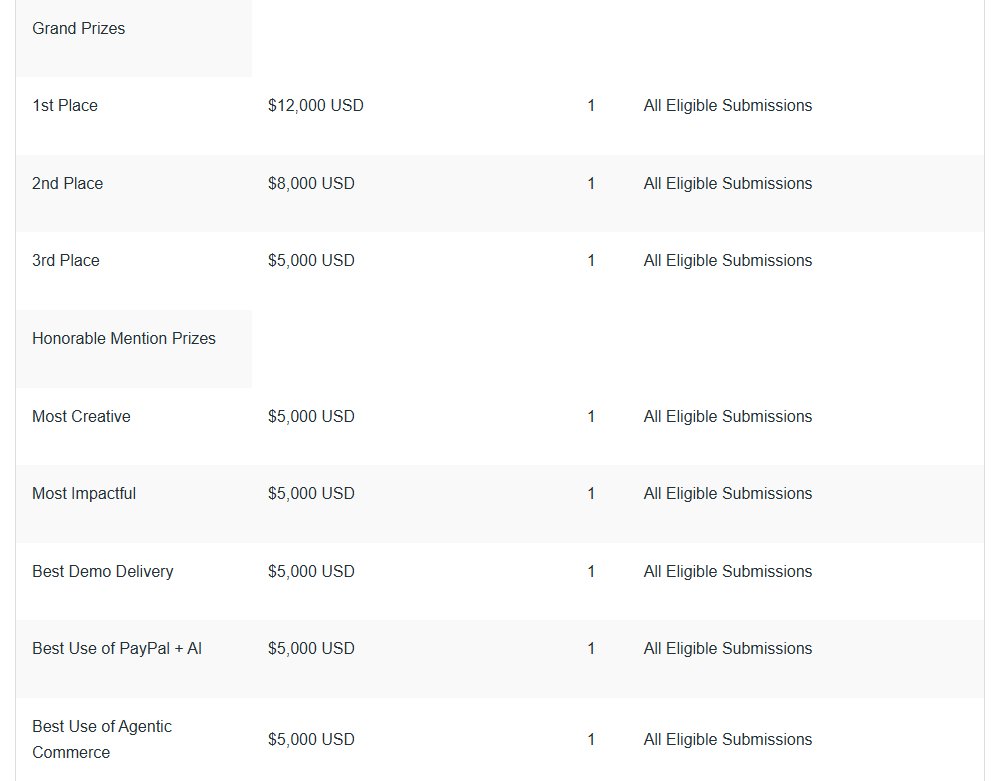Click All Eligible Submissions for 2nd Place

(728, 184)
